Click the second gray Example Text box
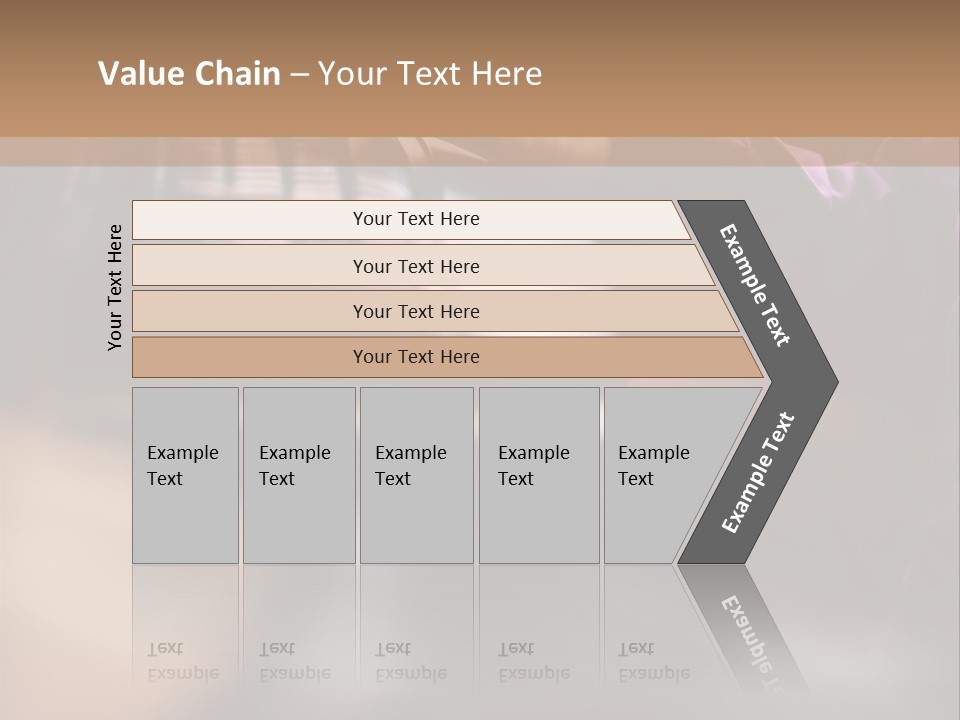 tap(298, 475)
